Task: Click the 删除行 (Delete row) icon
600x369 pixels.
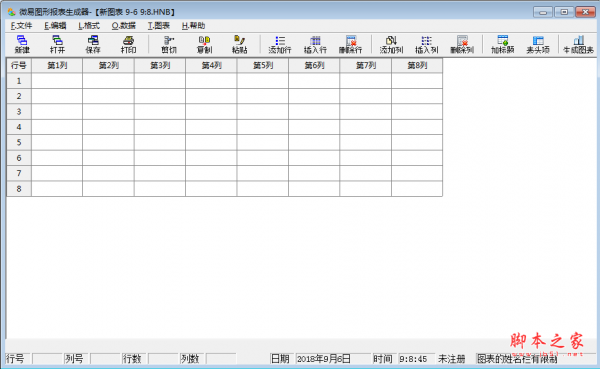Action: click(x=351, y=44)
